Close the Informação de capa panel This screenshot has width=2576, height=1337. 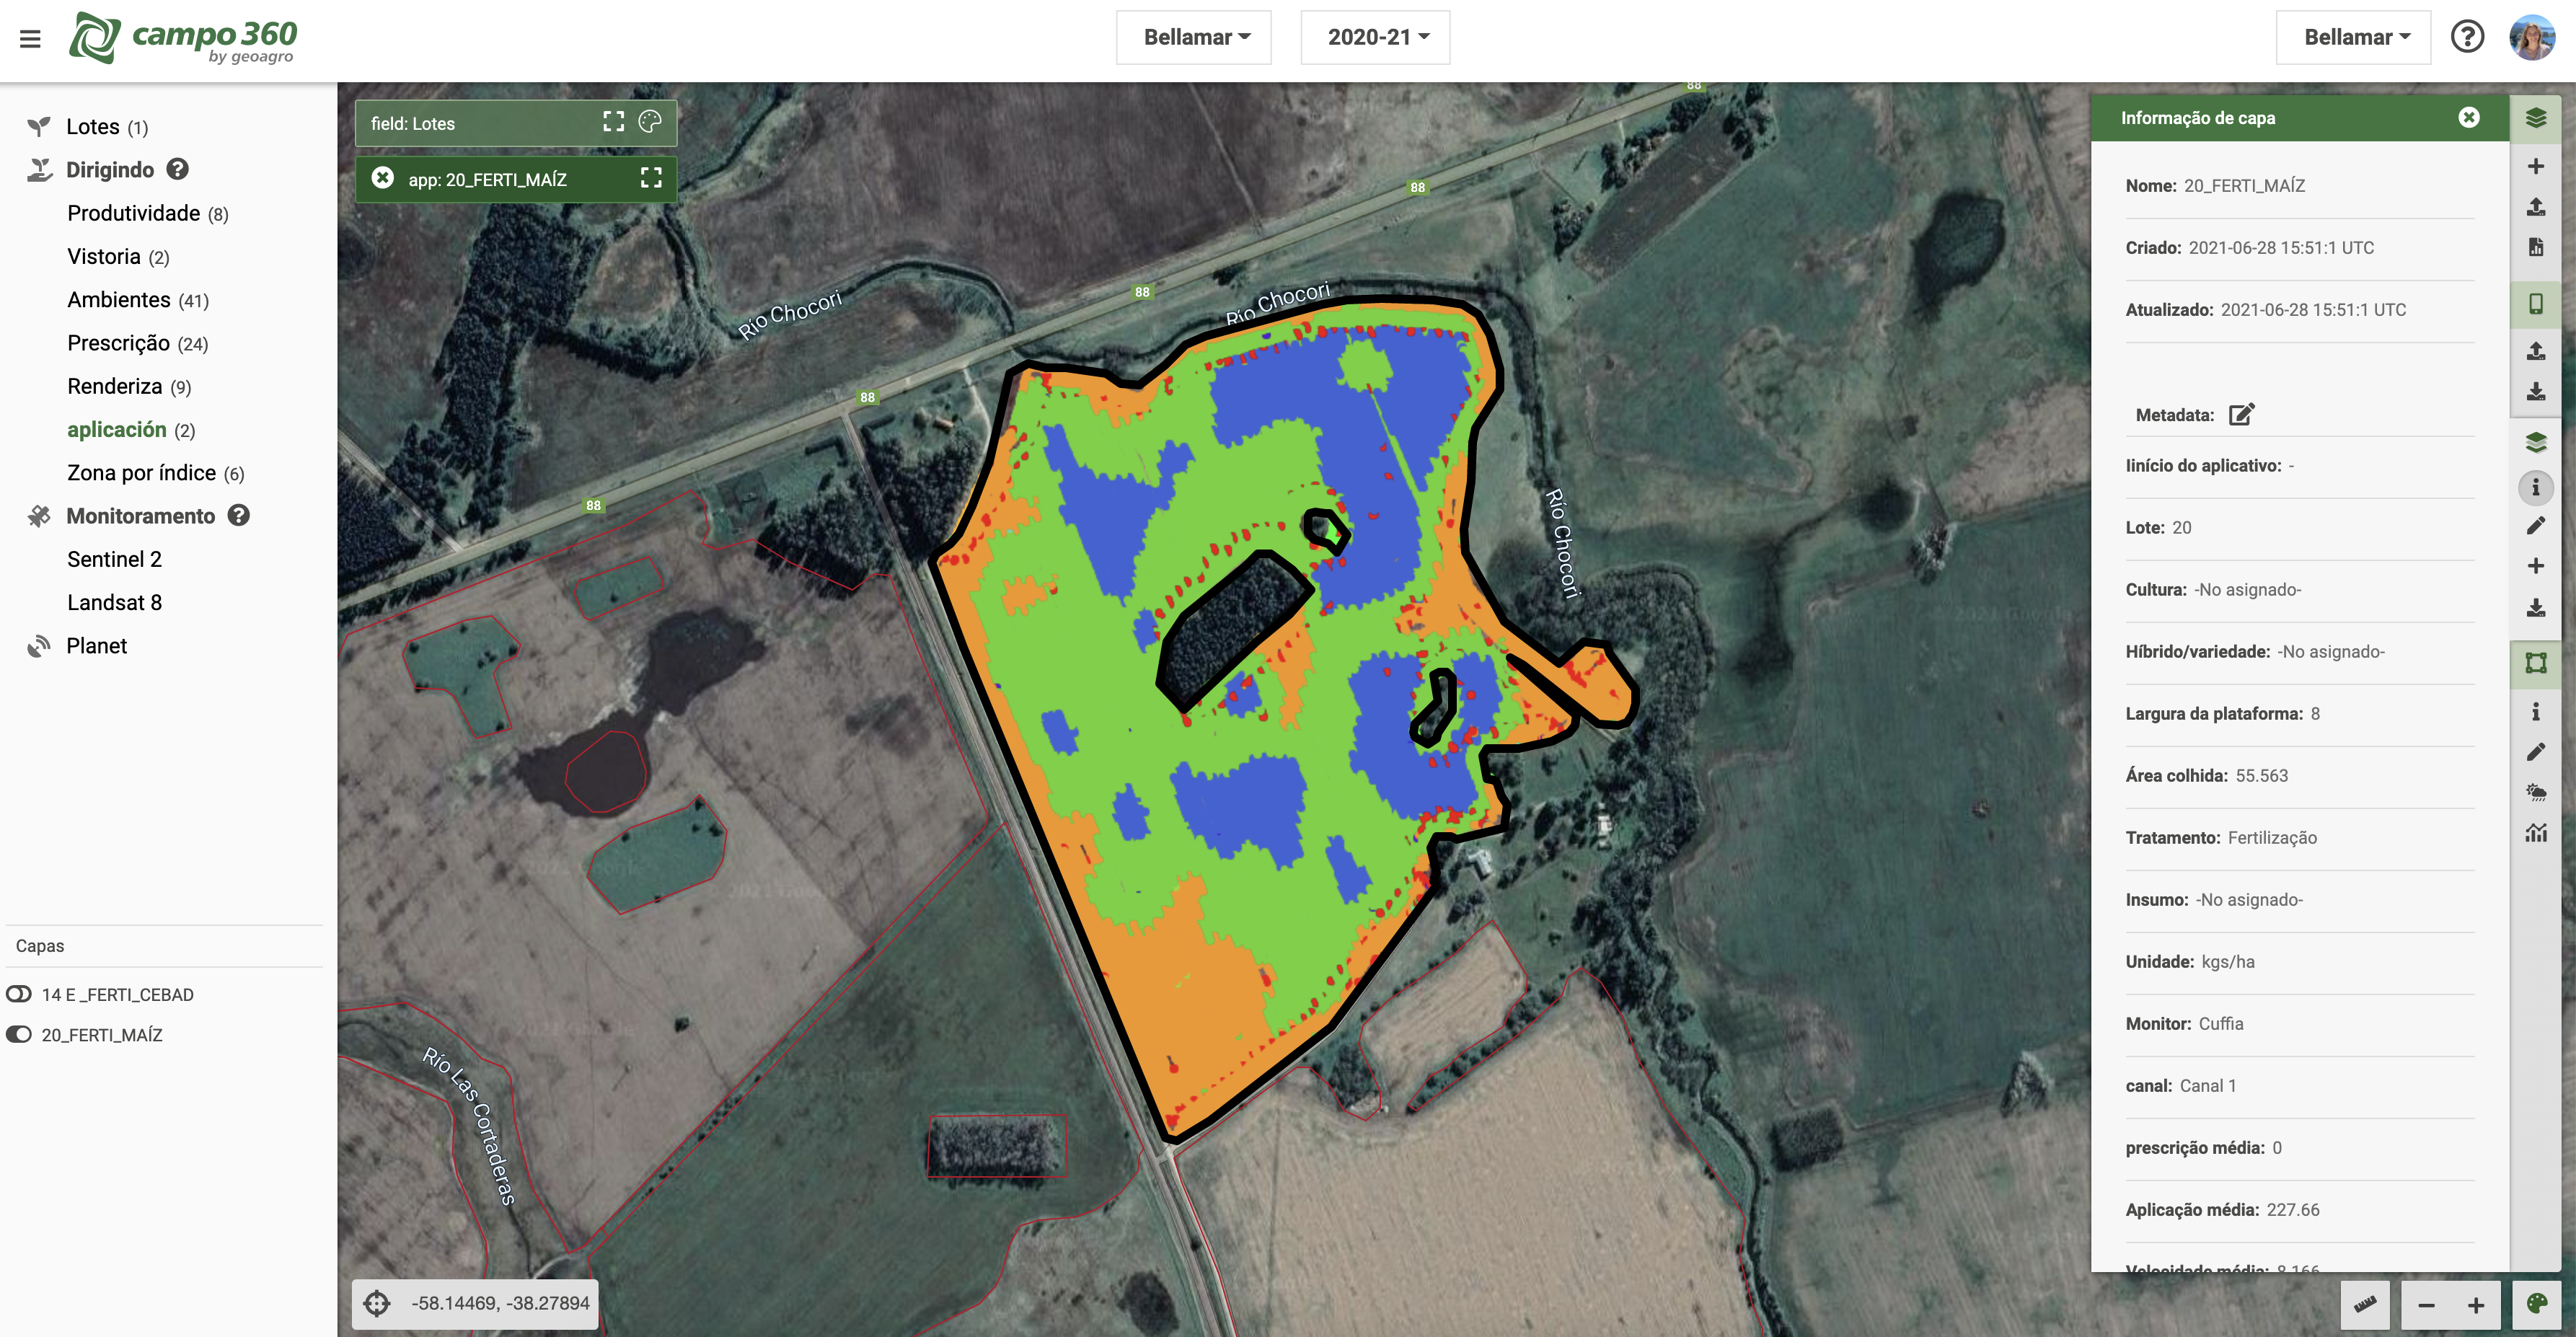coord(2469,118)
